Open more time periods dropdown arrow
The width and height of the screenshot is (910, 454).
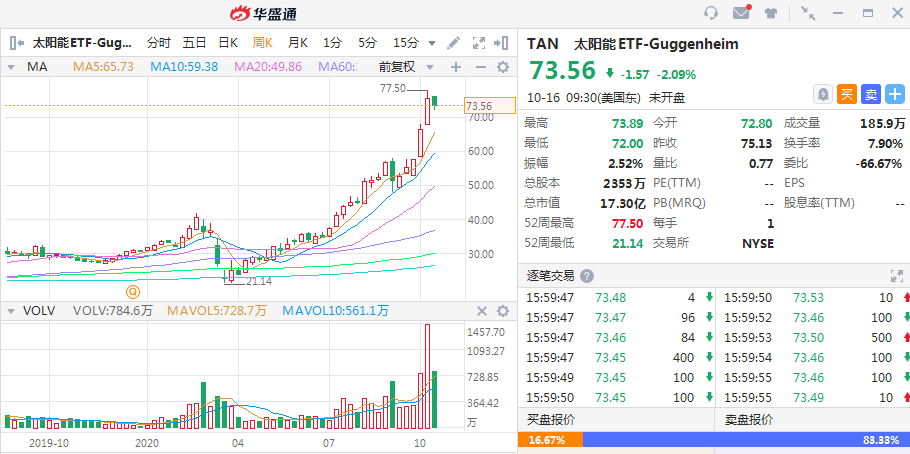(x=432, y=43)
